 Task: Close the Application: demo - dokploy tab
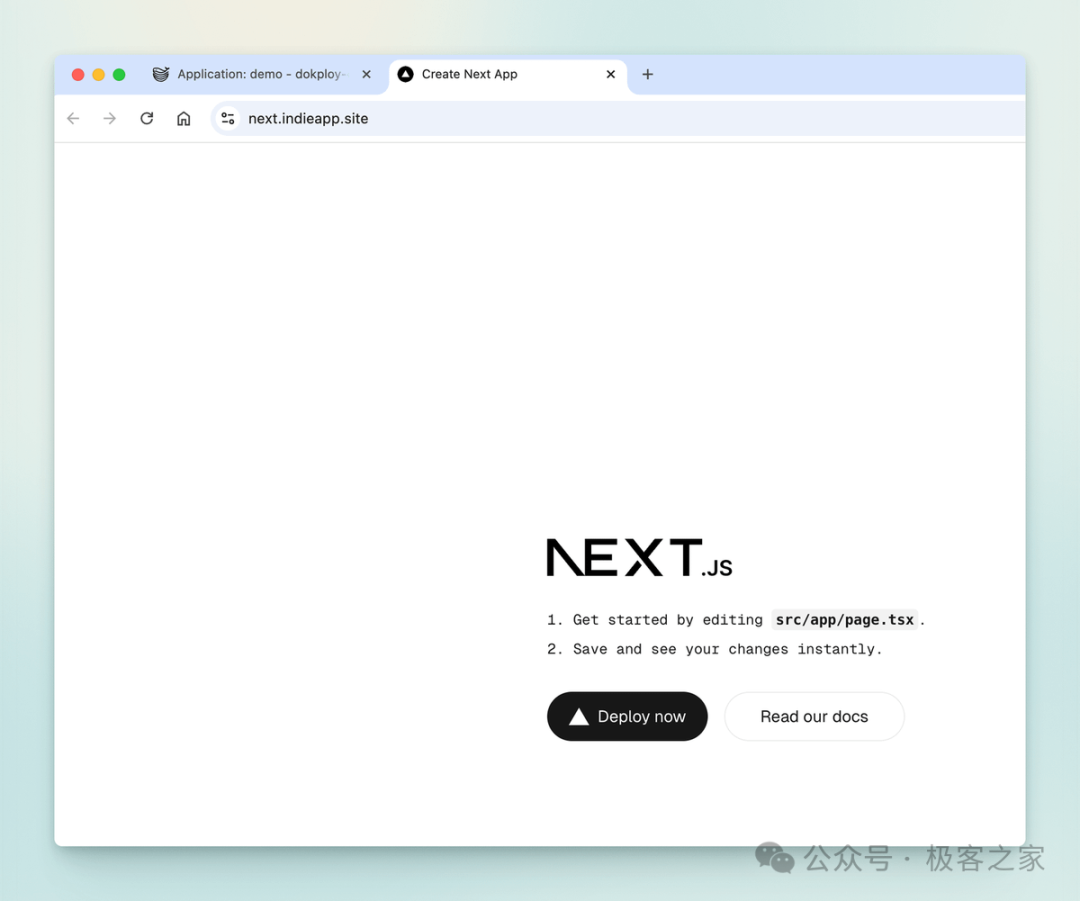pyautogui.click(x=366, y=74)
